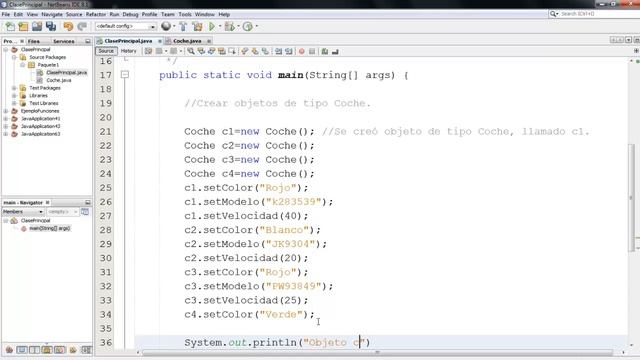This screenshot has width=640, height=360.
Task: Click the Toggle Breakpoint red circle icon
Action: (302, 51)
